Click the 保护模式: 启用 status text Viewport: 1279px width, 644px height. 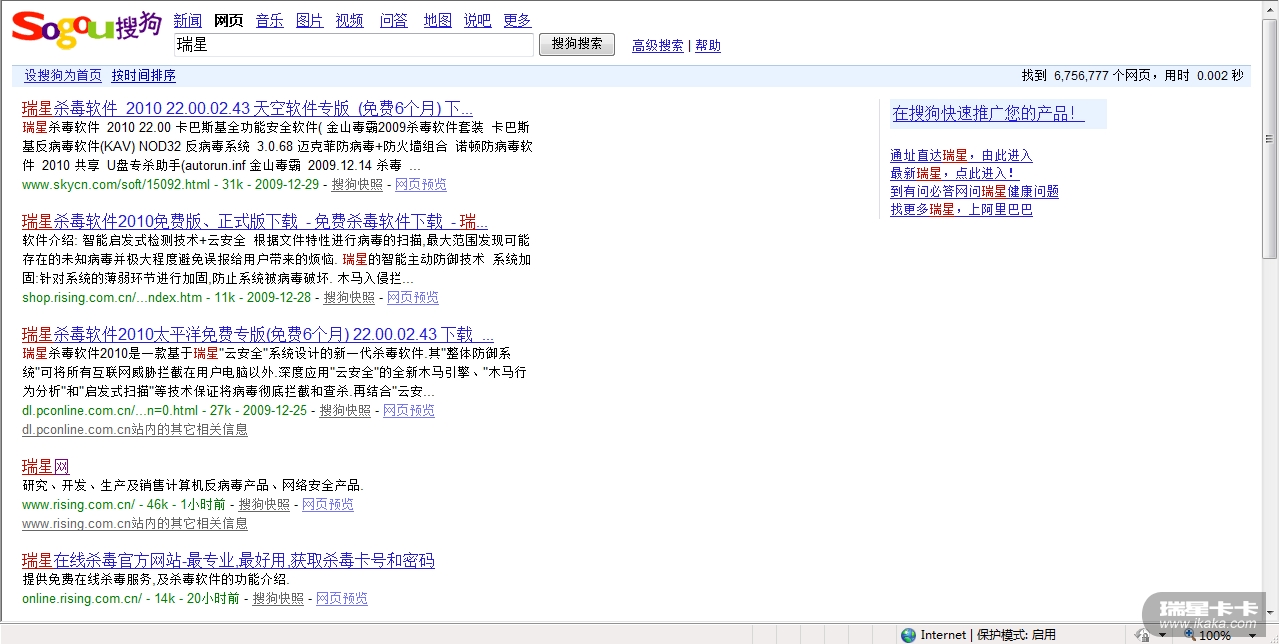1016,635
